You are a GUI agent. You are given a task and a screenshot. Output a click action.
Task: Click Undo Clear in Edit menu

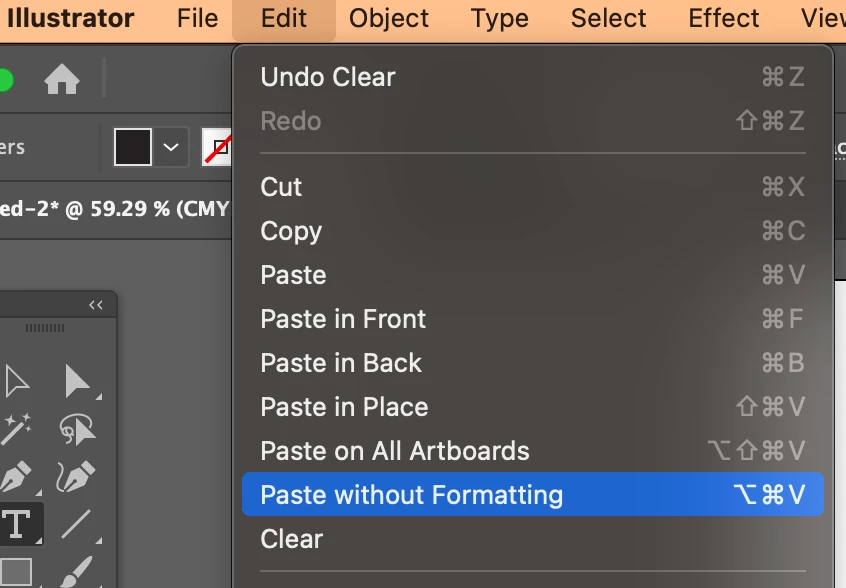[327, 77]
